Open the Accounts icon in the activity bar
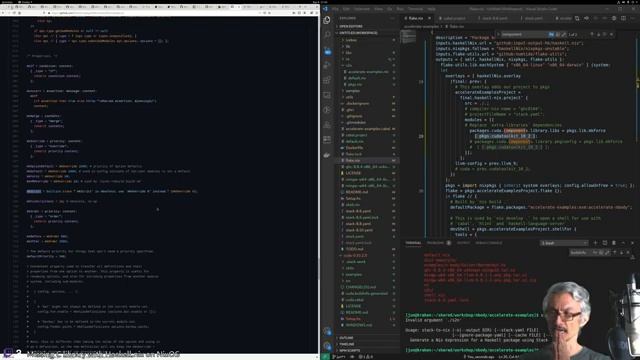This screenshot has height=360, width=640. pos(327,331)
